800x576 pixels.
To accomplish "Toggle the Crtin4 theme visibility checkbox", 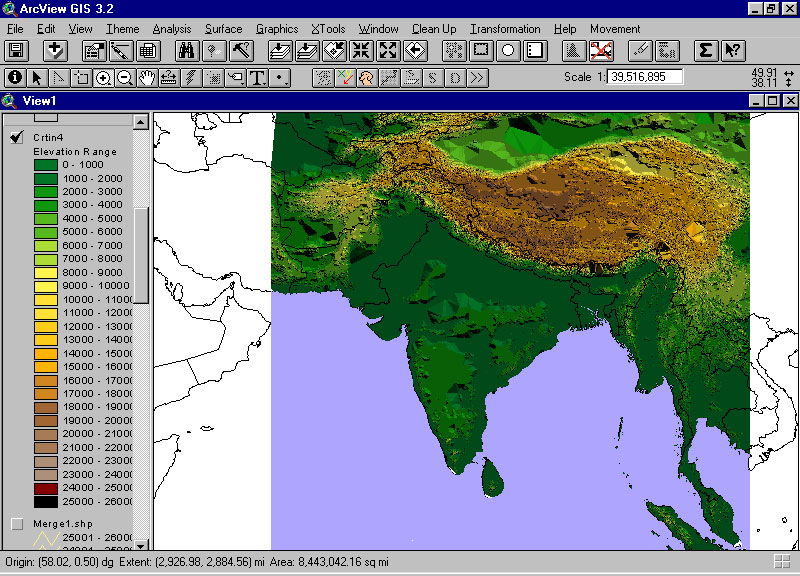I will [x=17, y=137].
